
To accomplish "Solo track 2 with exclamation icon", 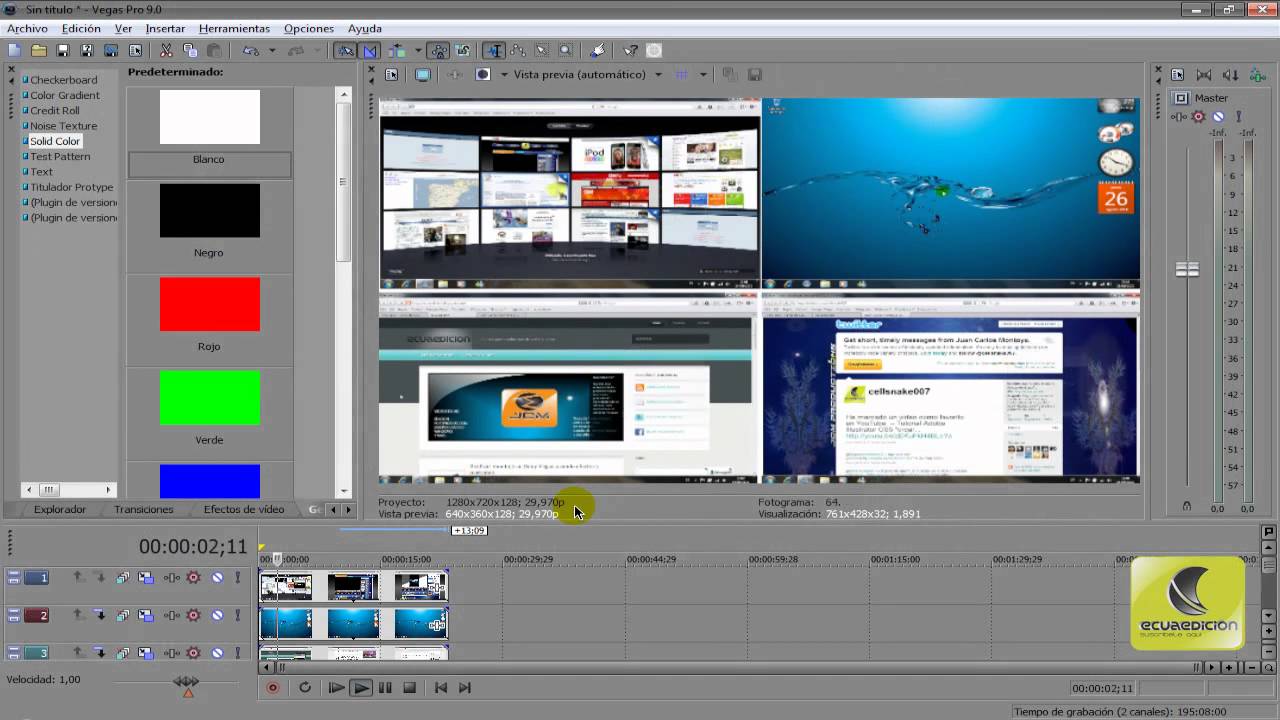I will coord(237,615).
